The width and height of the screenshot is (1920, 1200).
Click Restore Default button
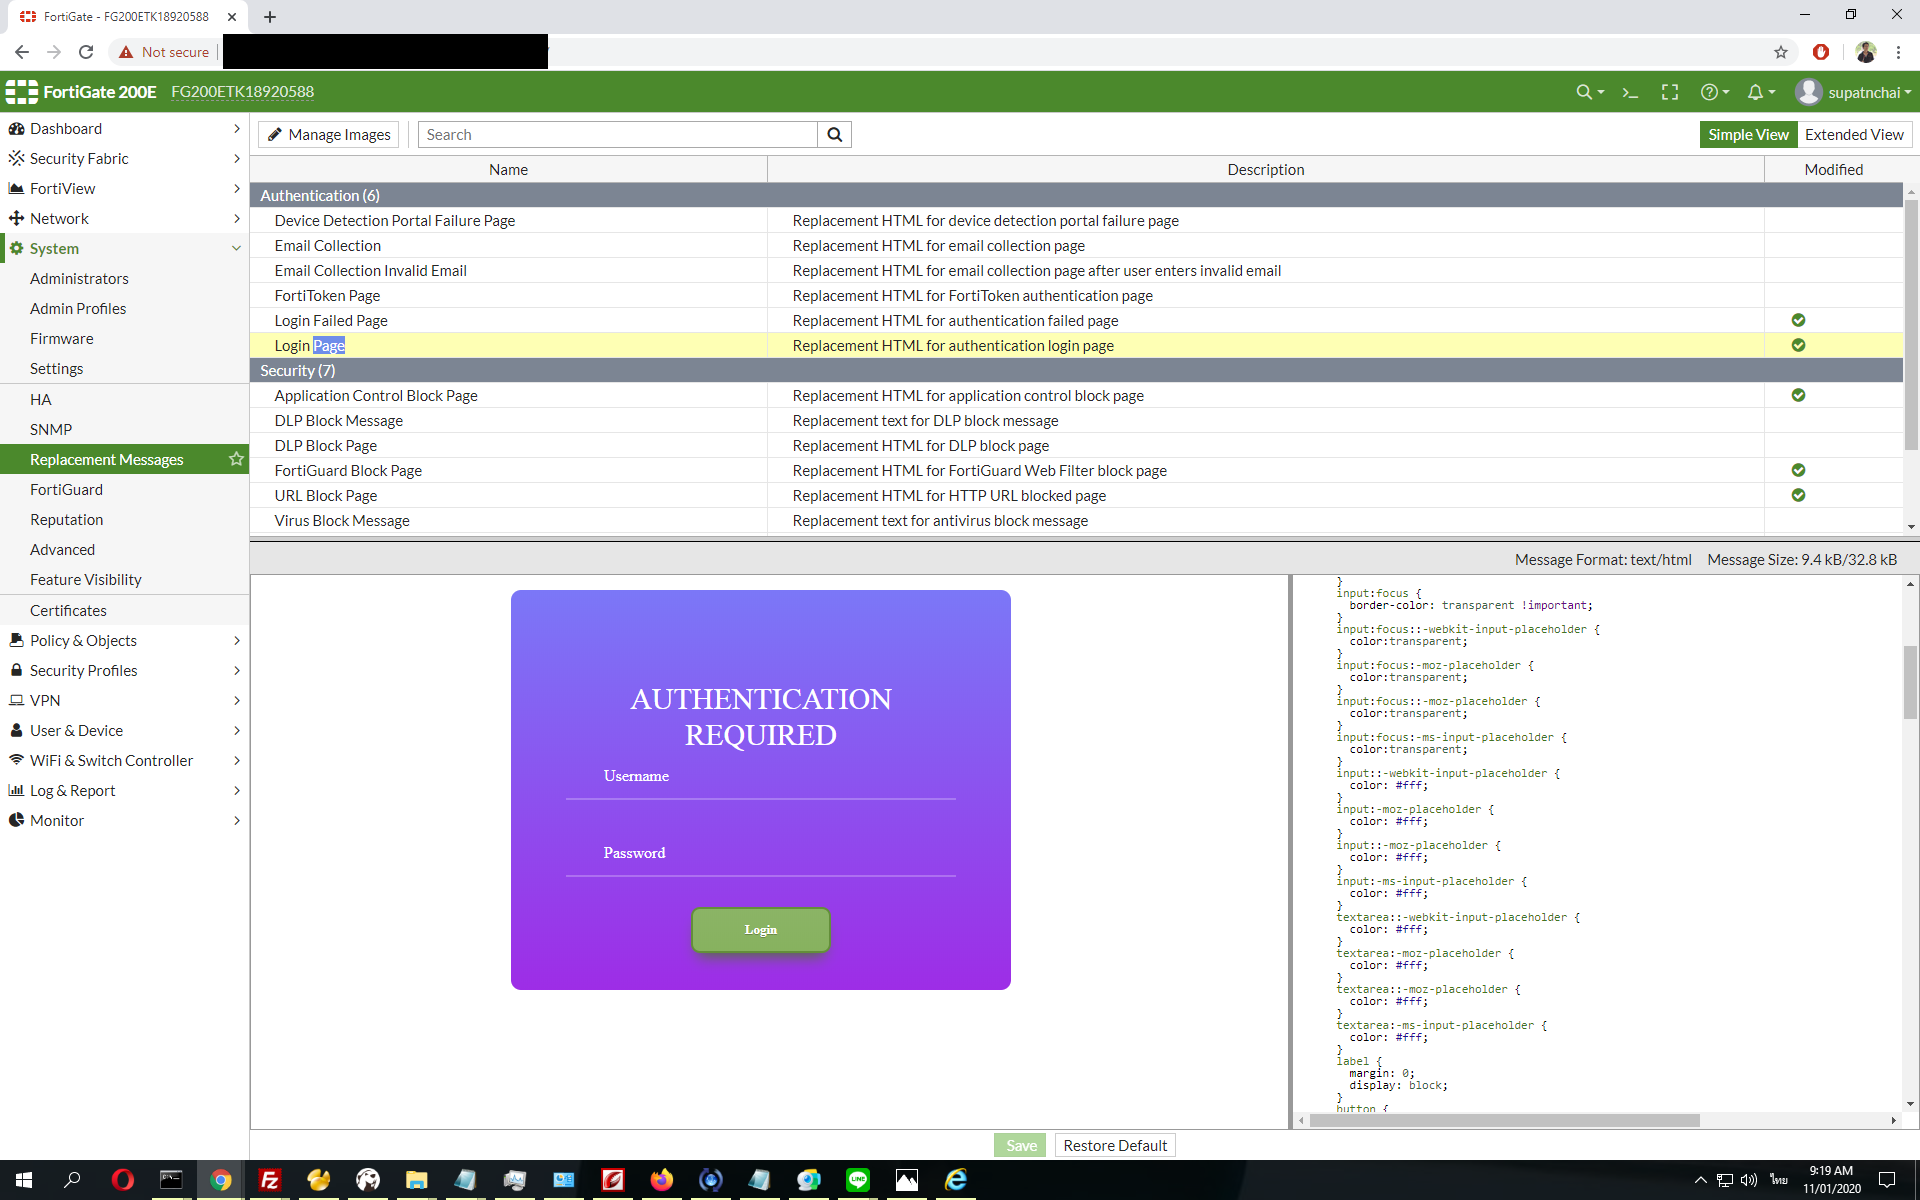coord(1115,1146)
